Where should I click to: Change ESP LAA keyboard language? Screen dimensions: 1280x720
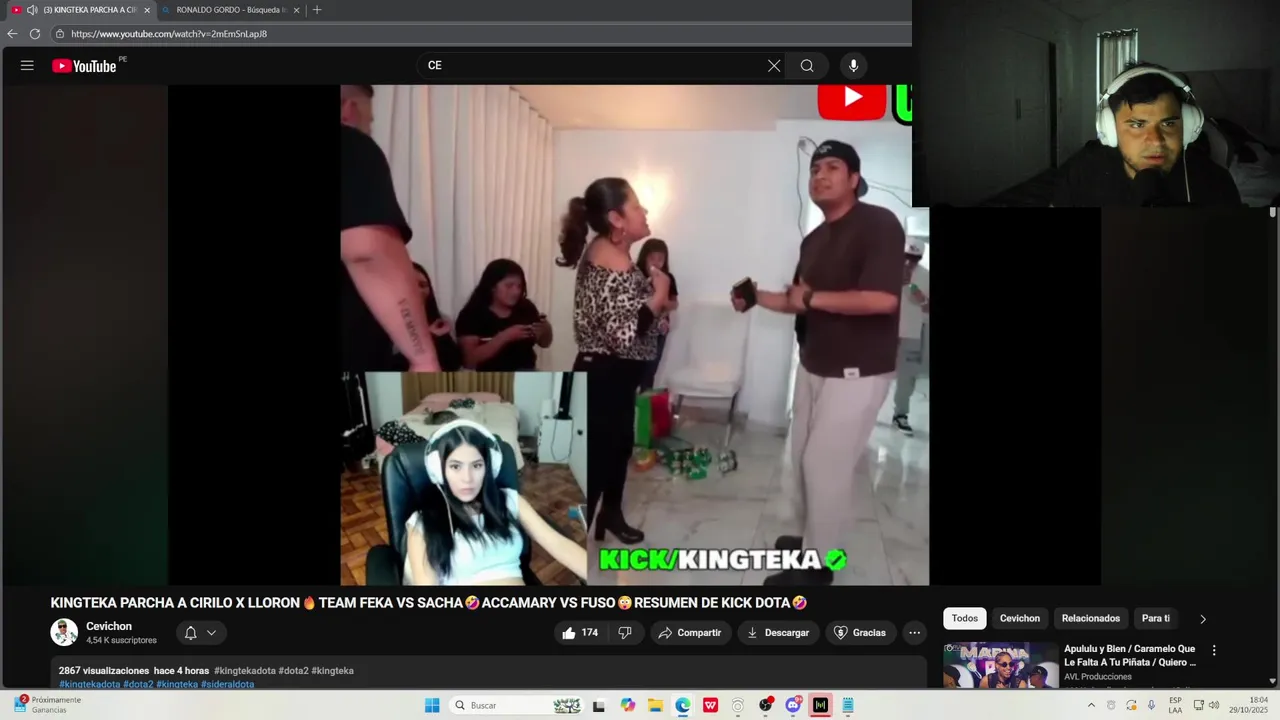(1175, 705)
